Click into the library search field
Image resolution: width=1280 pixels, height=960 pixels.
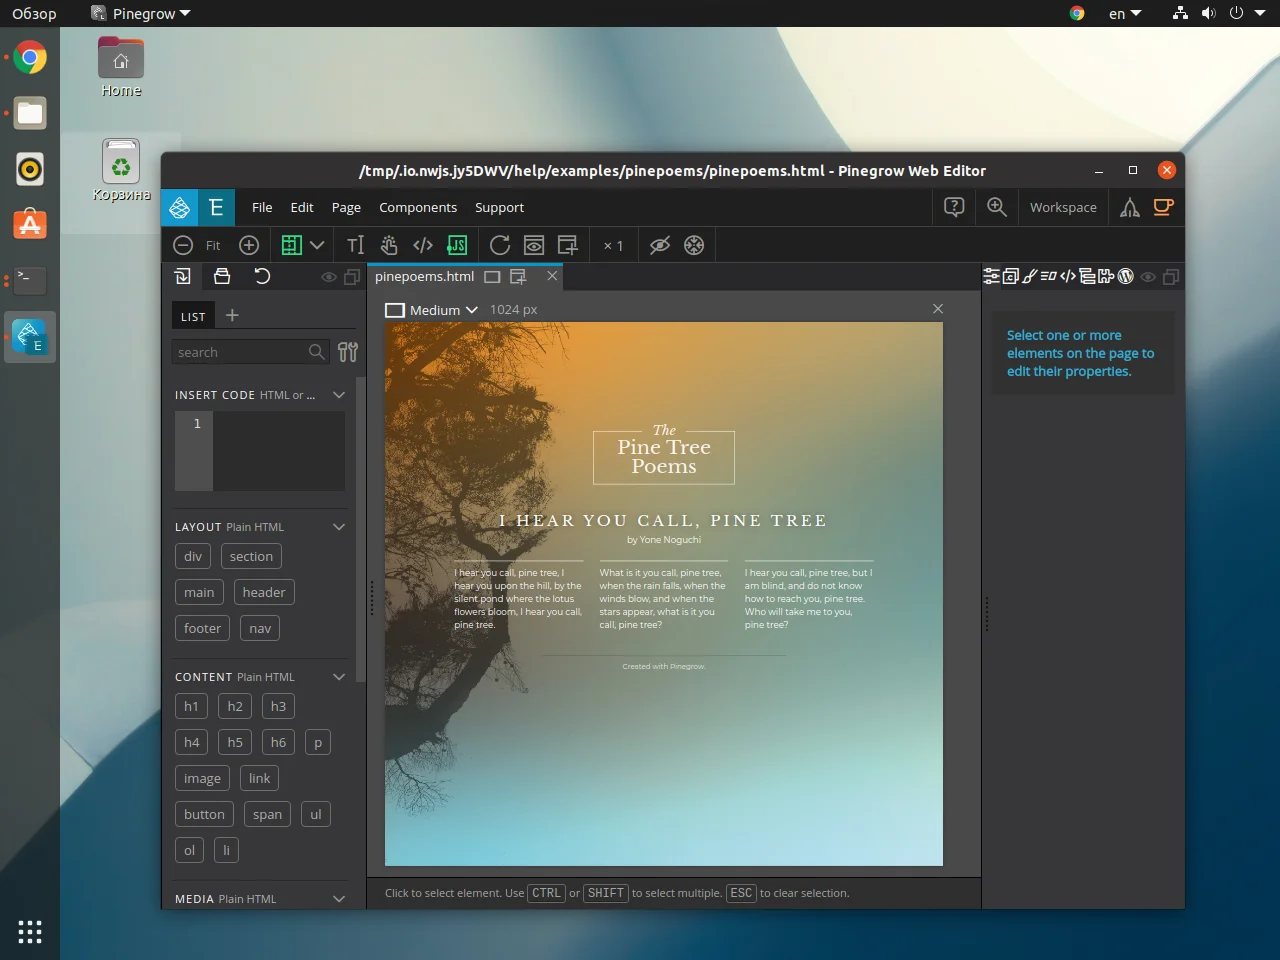click(240, 352)
